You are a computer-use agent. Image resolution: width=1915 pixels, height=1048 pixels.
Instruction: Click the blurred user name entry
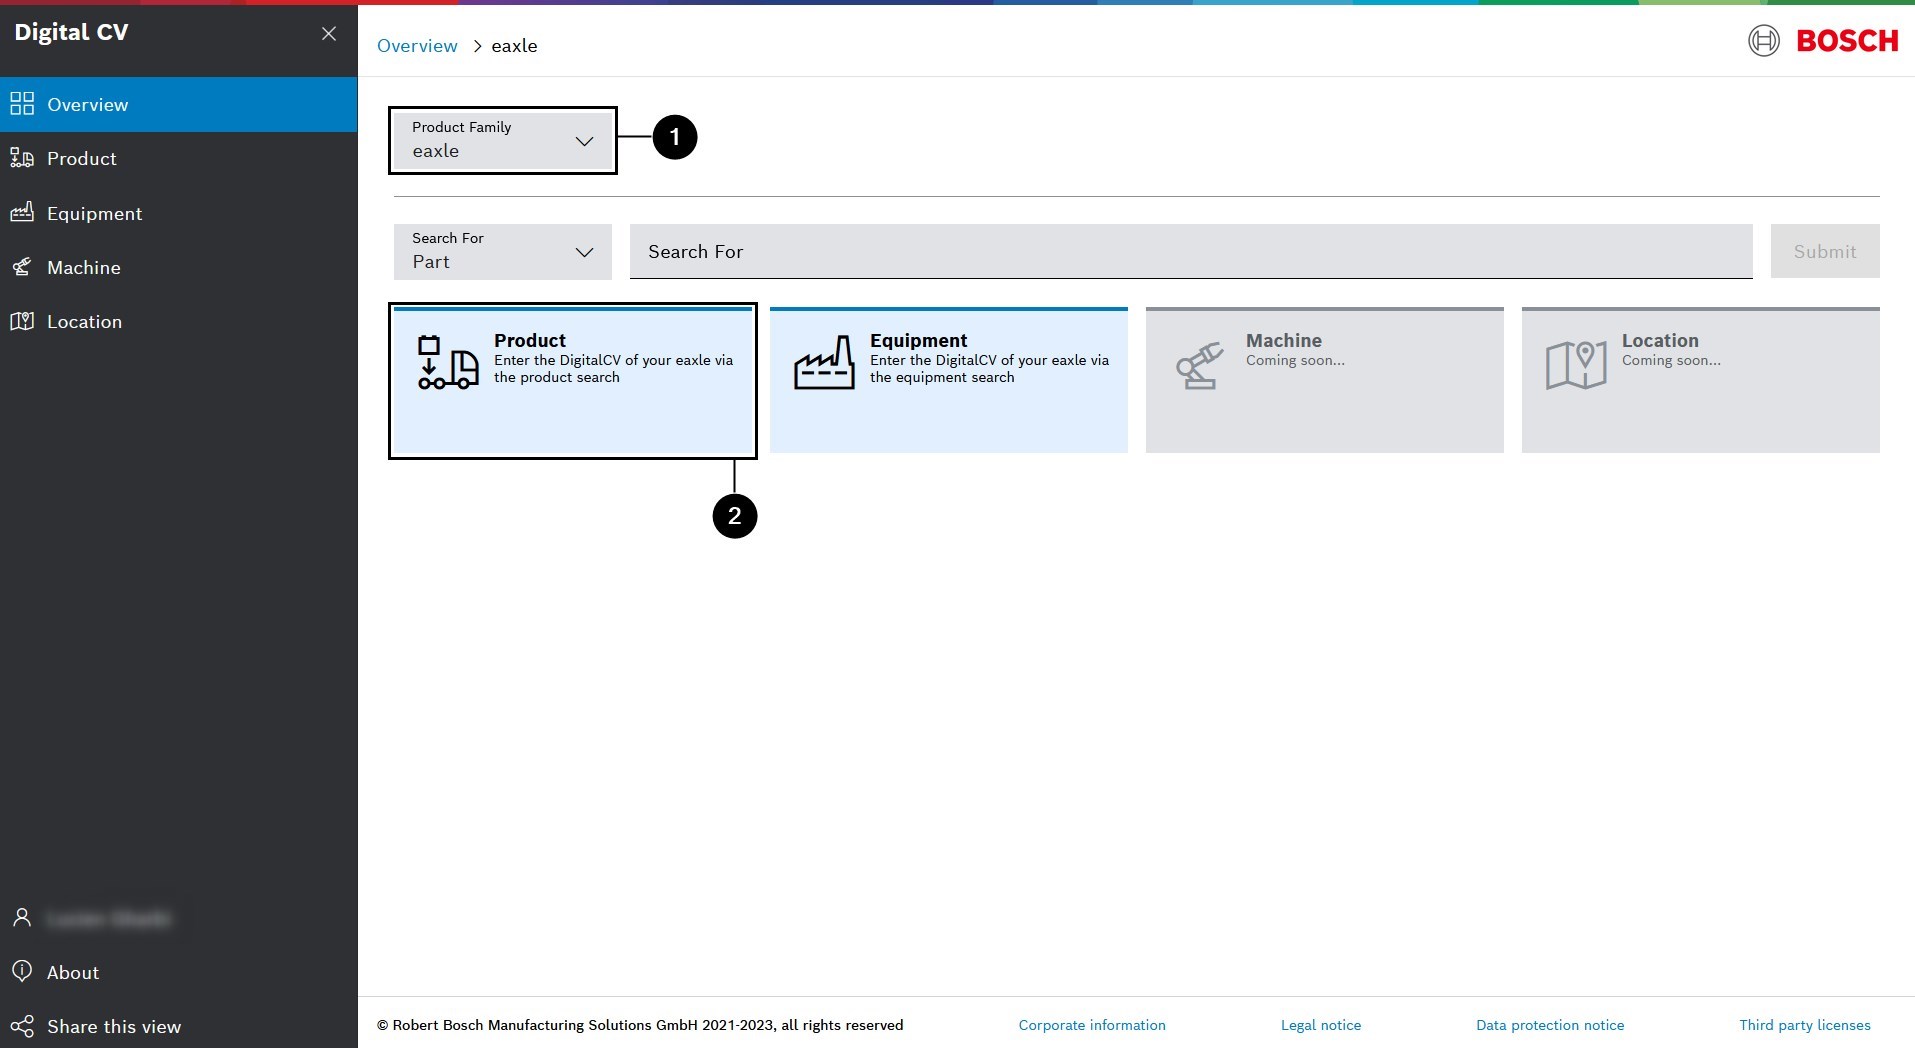click(x=108, y=918)
